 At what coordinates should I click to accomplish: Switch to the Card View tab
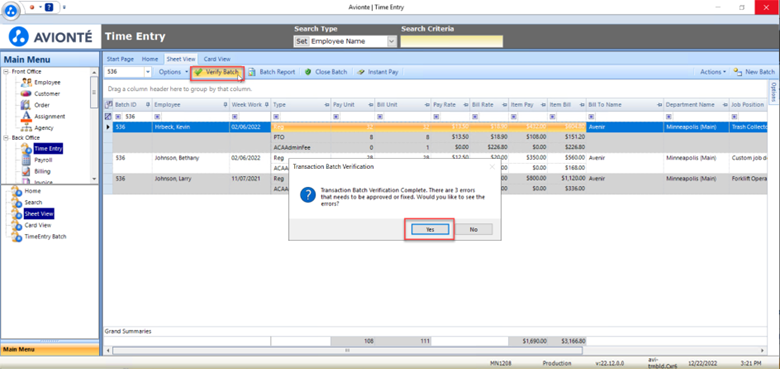[x=217, y=59]
